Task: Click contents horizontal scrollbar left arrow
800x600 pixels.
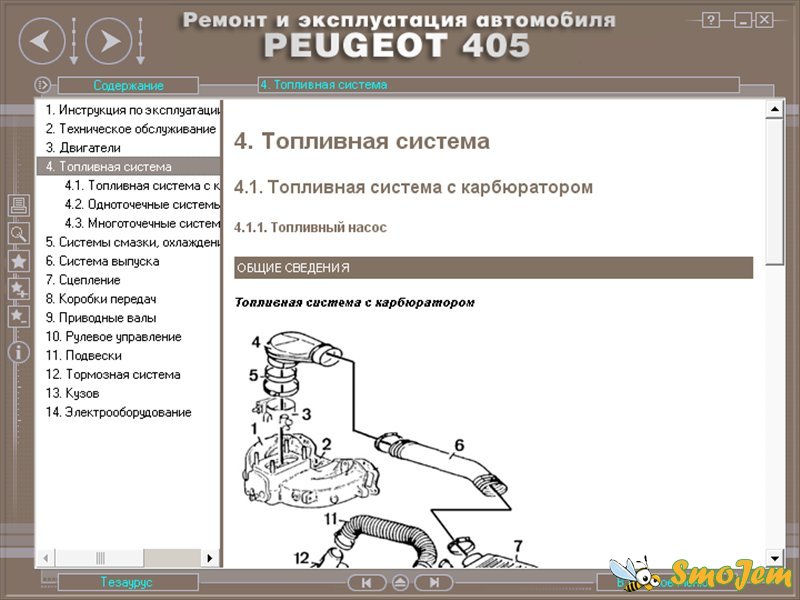Action: pyautogui.click(x=46, y=558)
